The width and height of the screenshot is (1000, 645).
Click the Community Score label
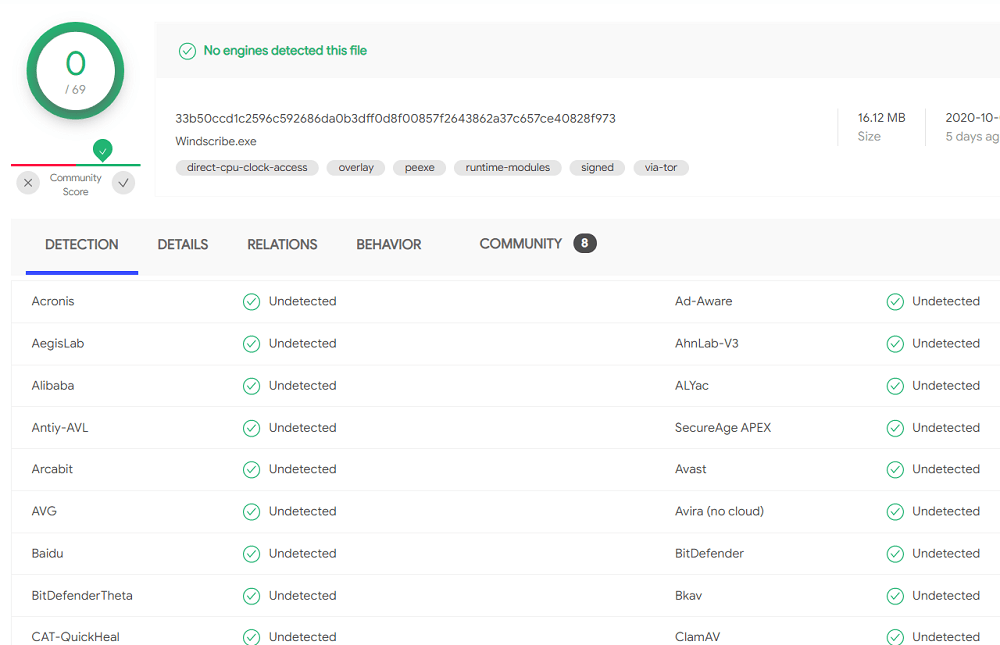point(75,184)
